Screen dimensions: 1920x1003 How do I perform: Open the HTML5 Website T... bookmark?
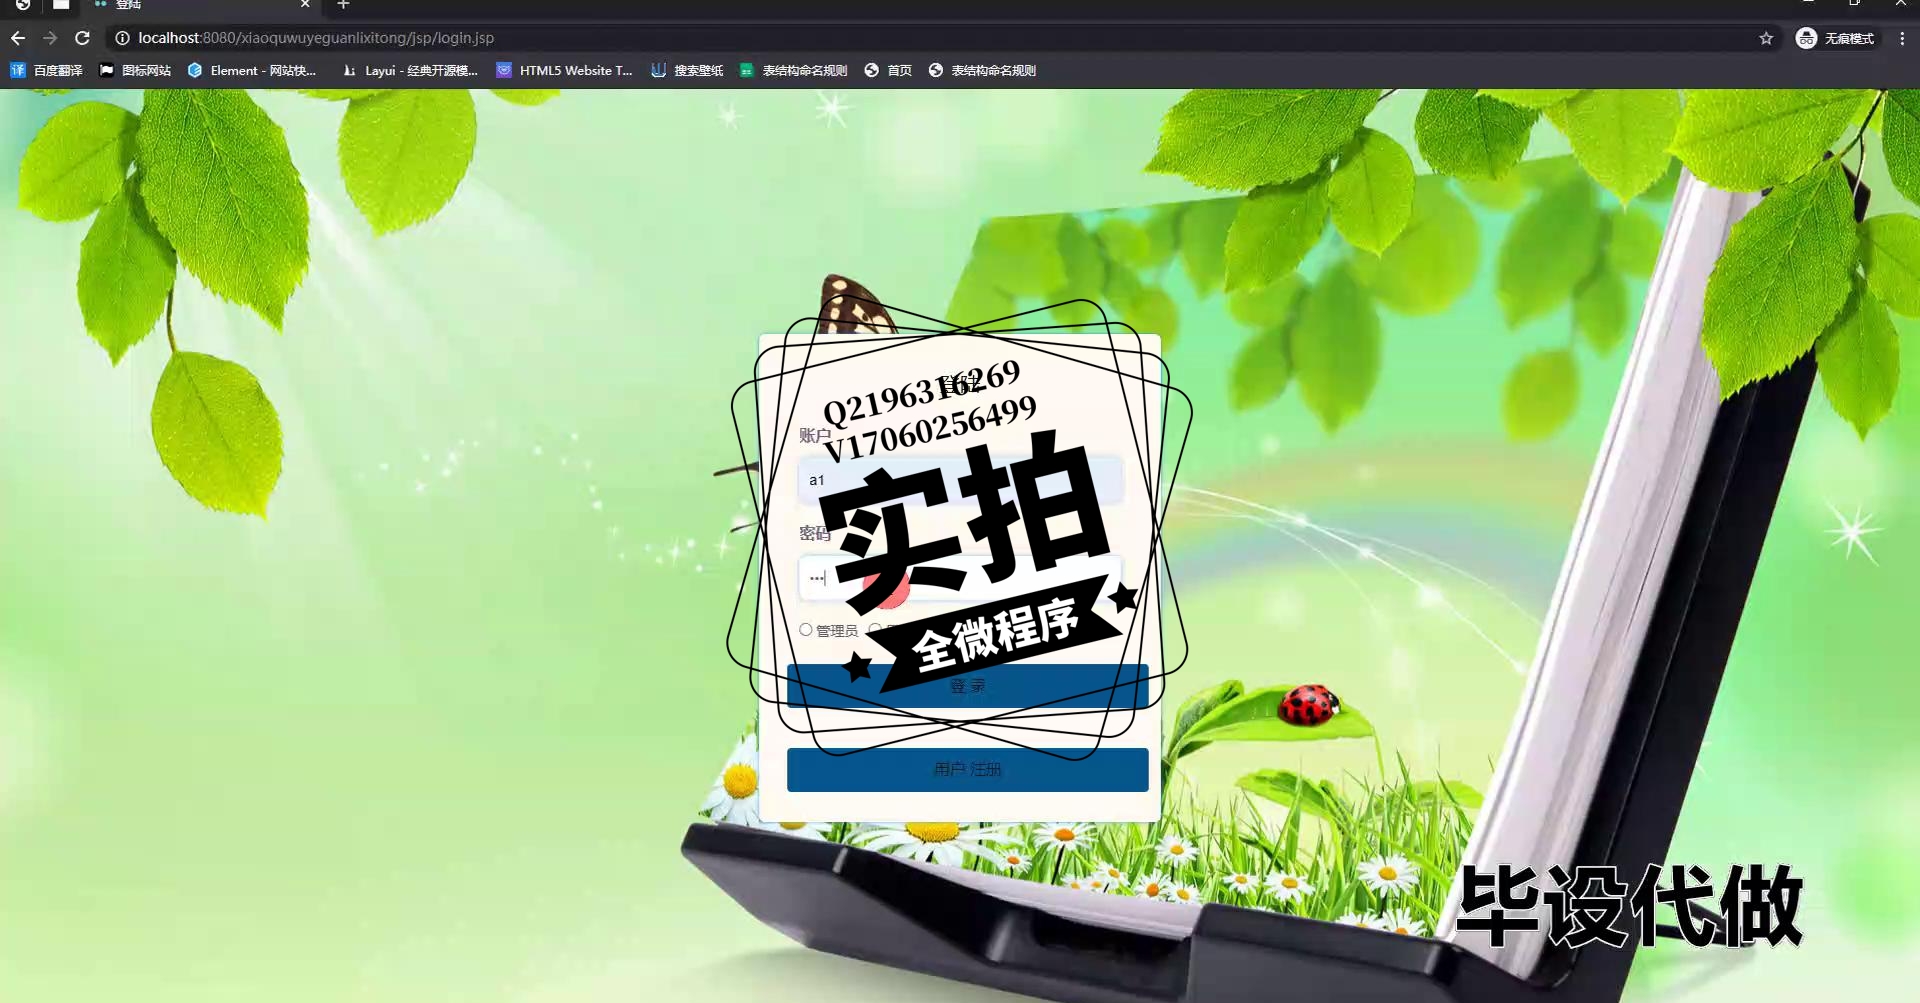tap(565, 70)
